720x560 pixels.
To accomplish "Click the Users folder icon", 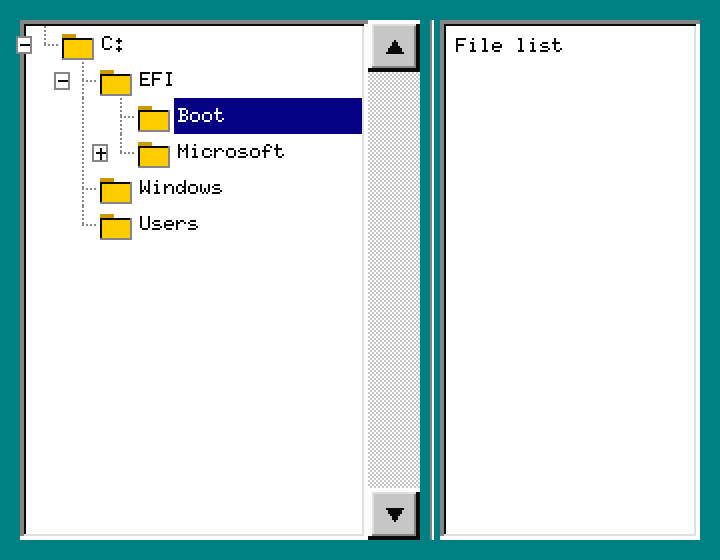I will (115, 226).
